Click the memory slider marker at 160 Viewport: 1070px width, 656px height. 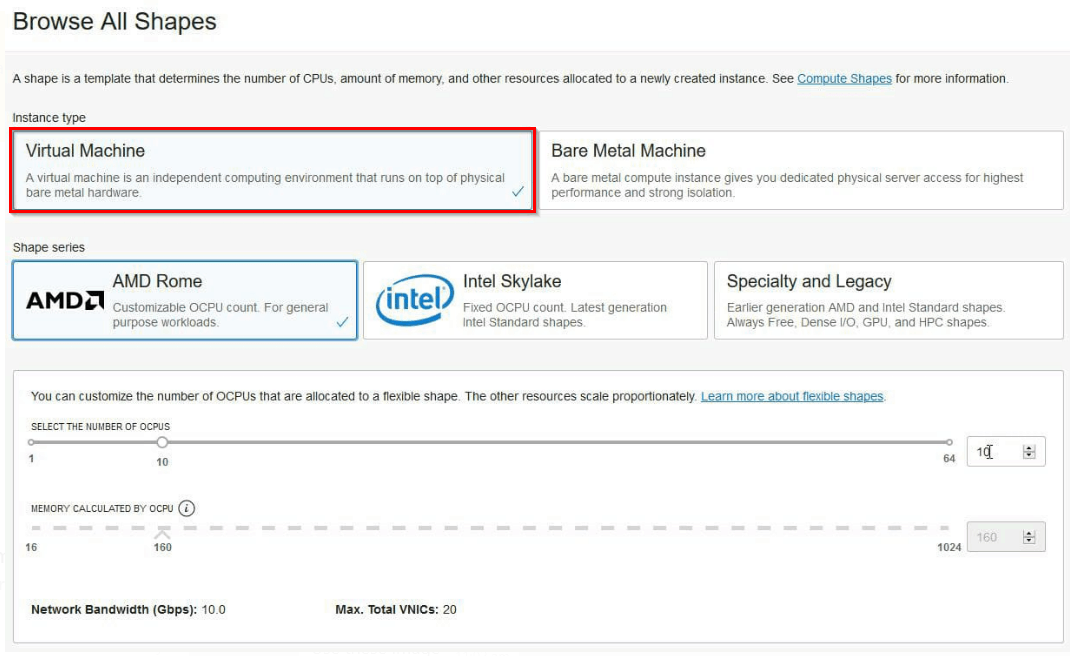coord(162,532)
